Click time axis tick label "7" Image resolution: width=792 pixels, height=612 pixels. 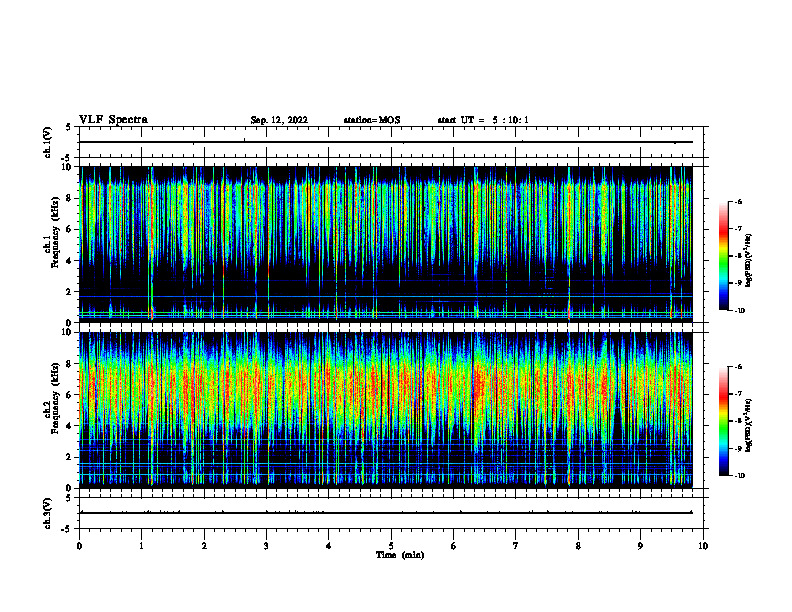[516, 546]
